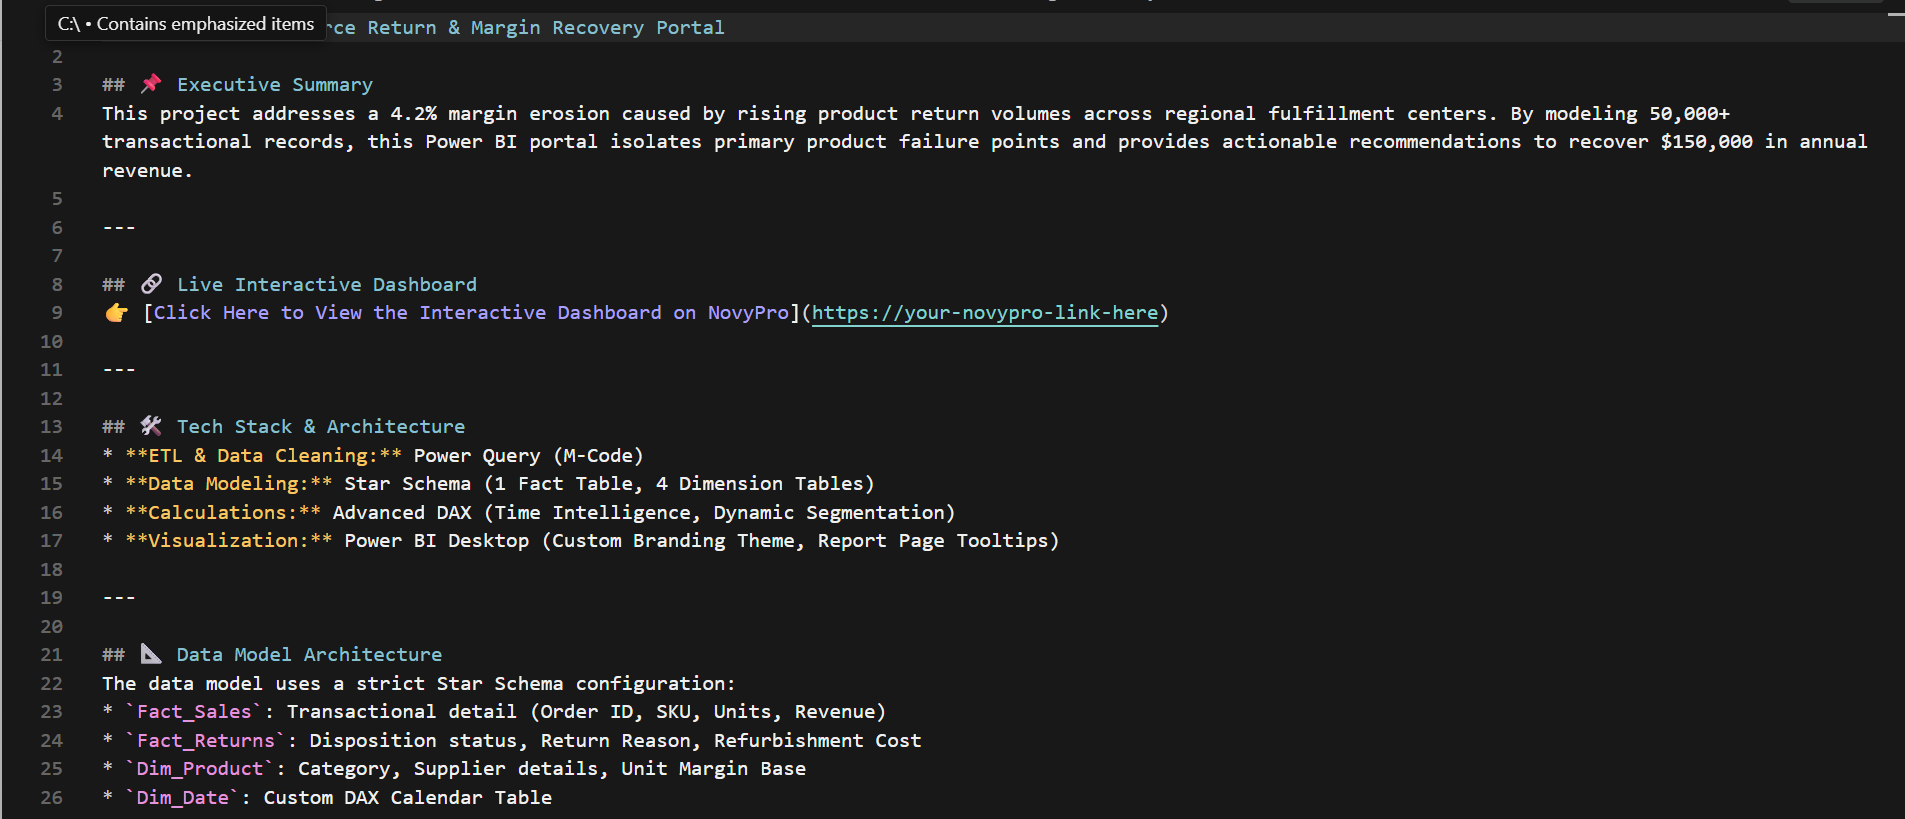Click the '4.2%' margin figure
1905x819 pixels.
point(414,114)
